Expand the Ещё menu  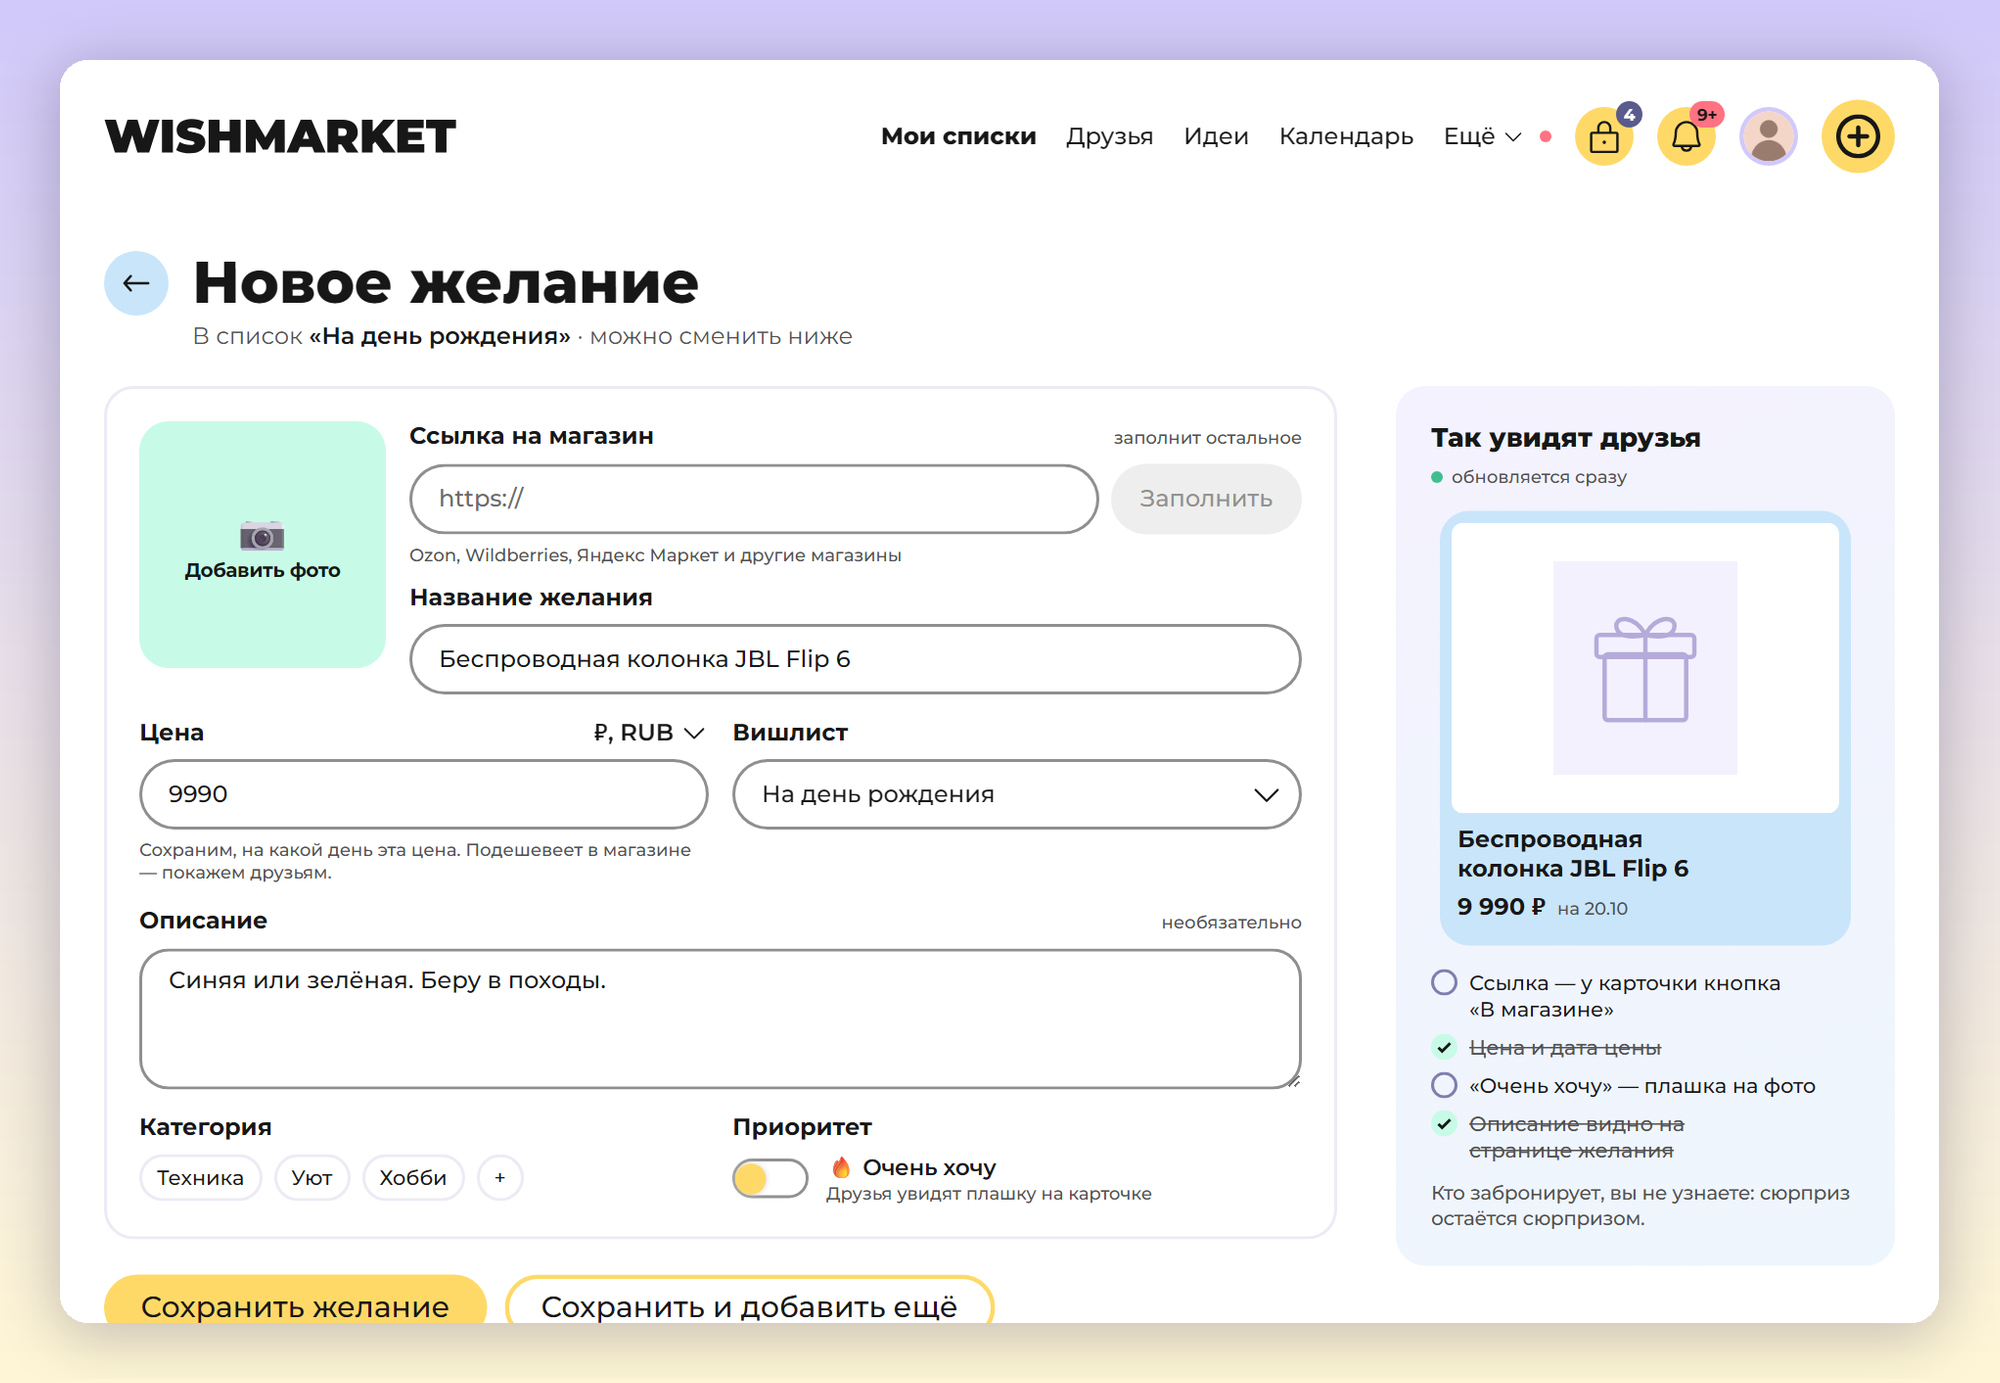pos(1482,136)
